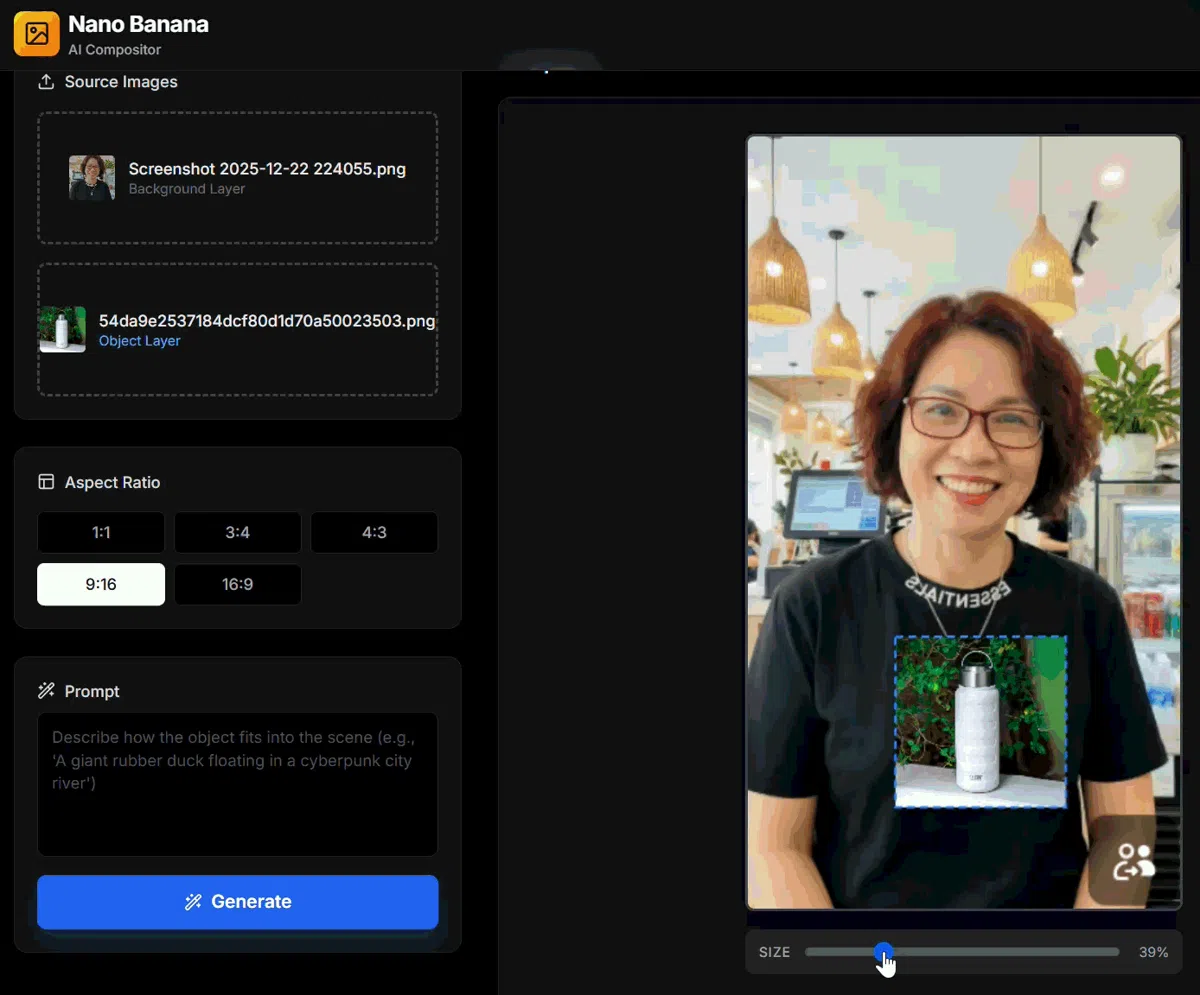
Task: Click the Aspect Ratio layout icon
Action: [46, 482]
